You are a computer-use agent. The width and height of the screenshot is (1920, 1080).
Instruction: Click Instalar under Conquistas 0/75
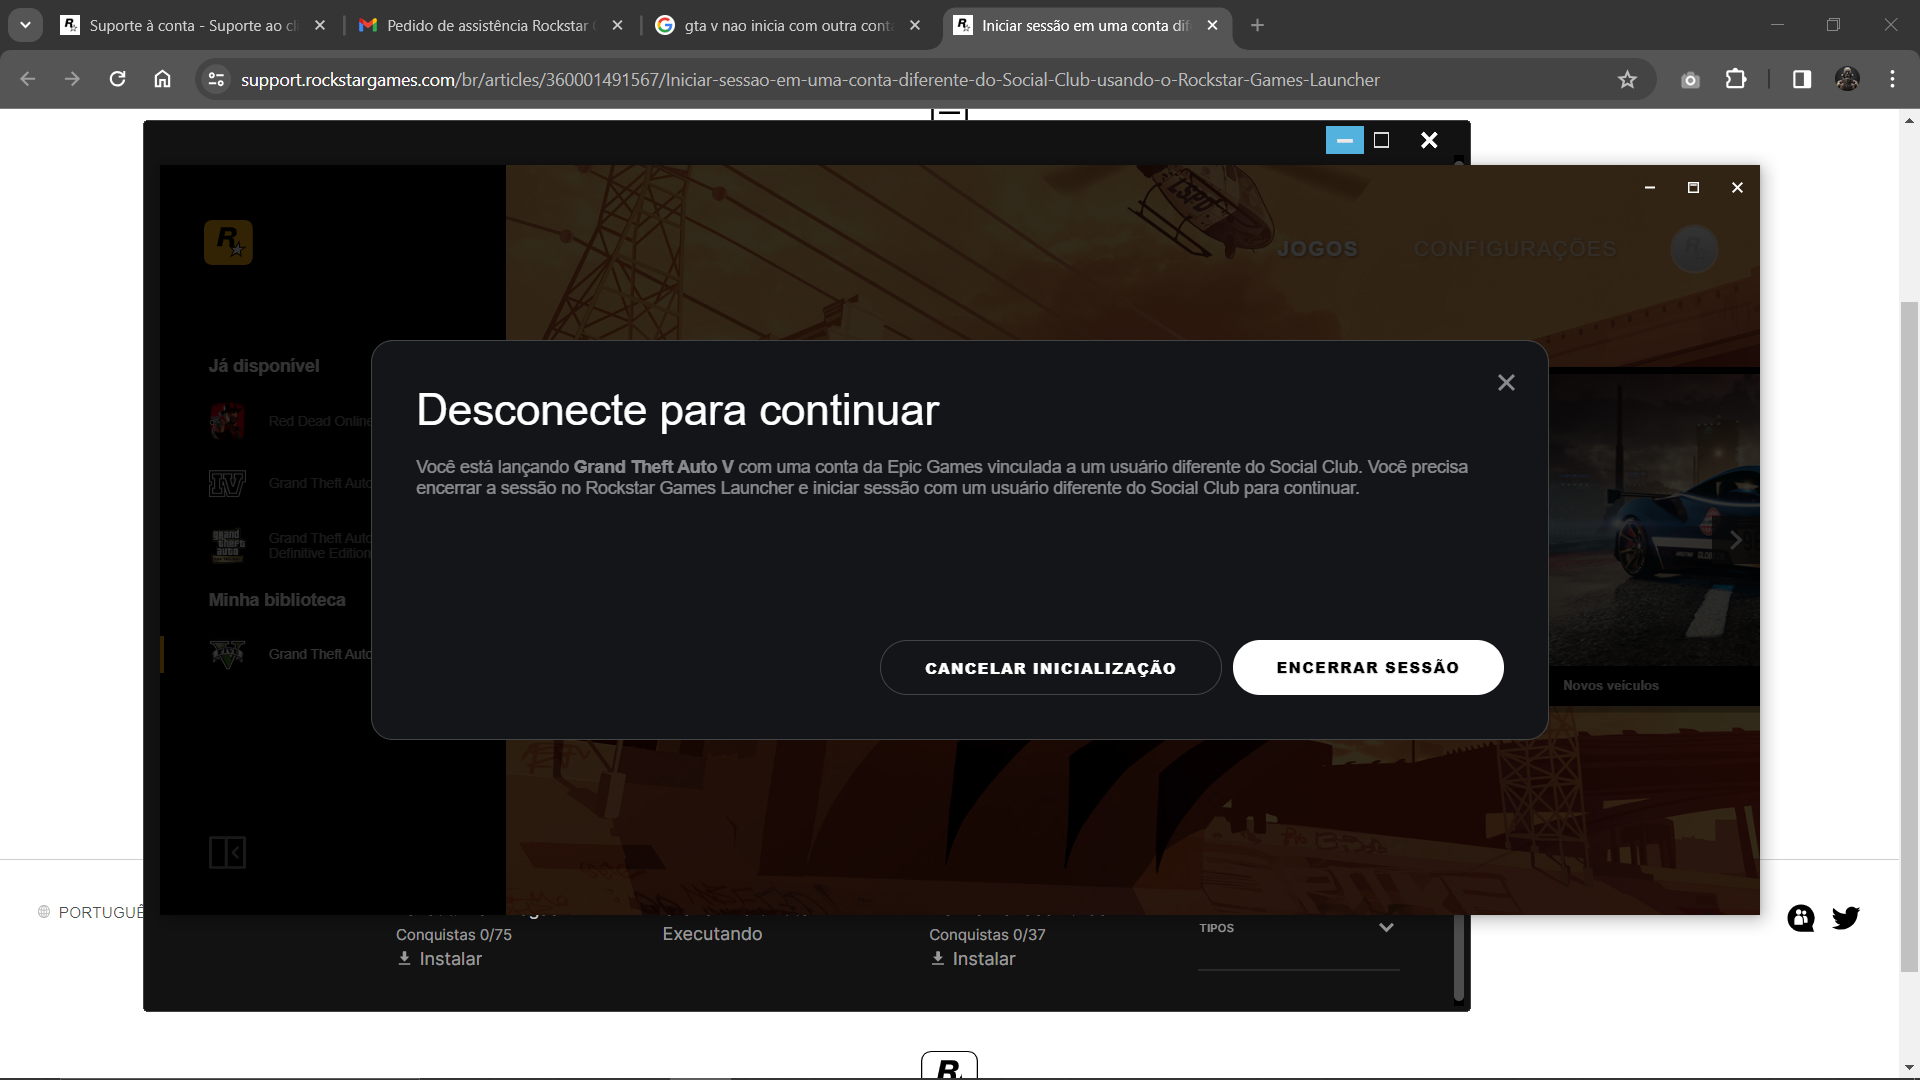[440, 958]
